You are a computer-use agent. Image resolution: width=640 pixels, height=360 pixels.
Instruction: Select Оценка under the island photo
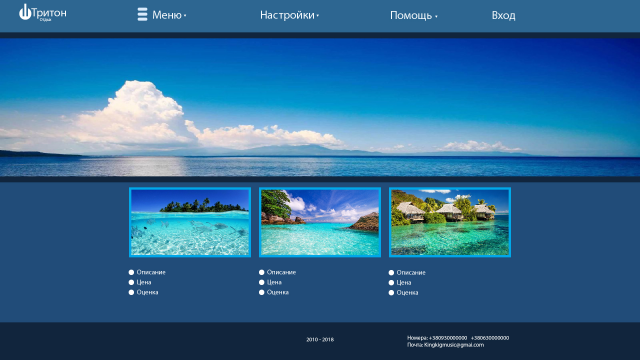click(143, 292)
